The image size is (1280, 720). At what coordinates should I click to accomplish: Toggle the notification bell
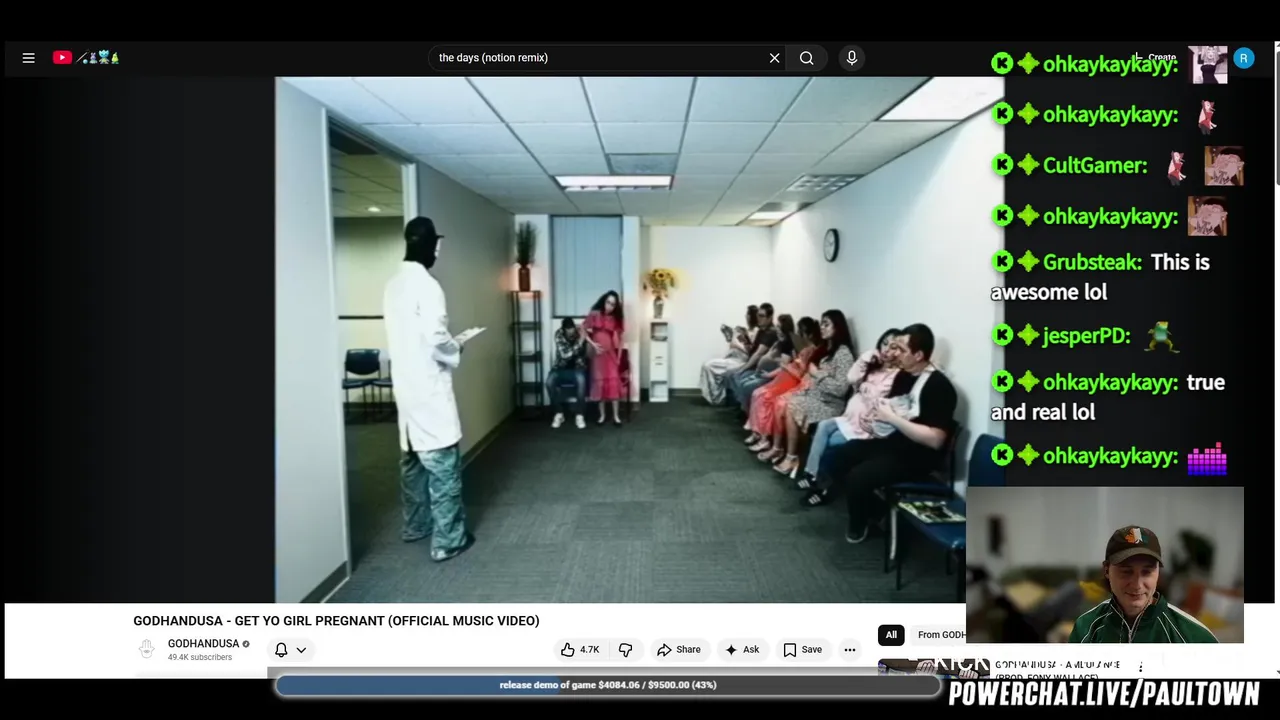pyautogui.click(x=281, y=650)
